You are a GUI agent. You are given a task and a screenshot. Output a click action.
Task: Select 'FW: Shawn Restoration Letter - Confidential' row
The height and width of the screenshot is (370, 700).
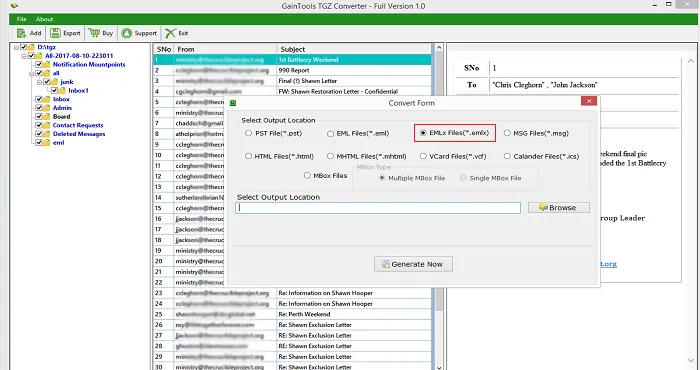click(x=292, y=91)
